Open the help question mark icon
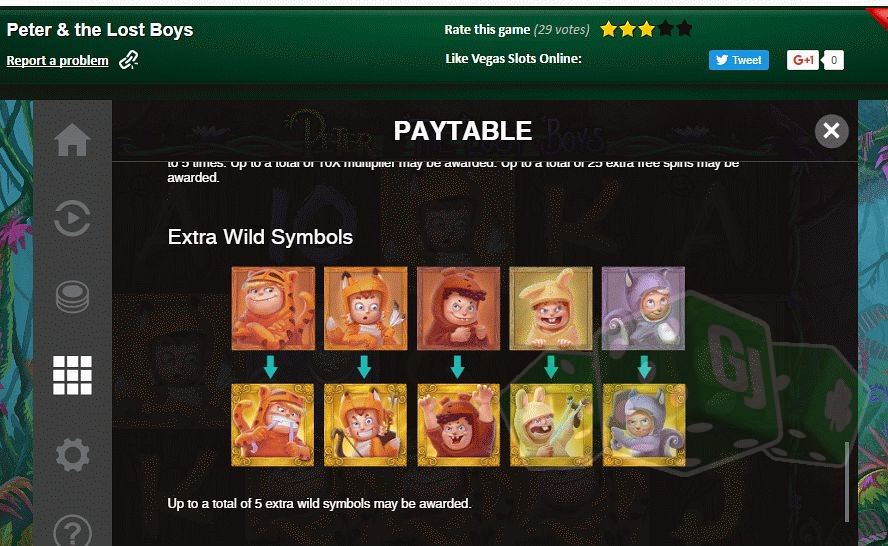Viewport: 888px width, 546px height. [72, 531]
